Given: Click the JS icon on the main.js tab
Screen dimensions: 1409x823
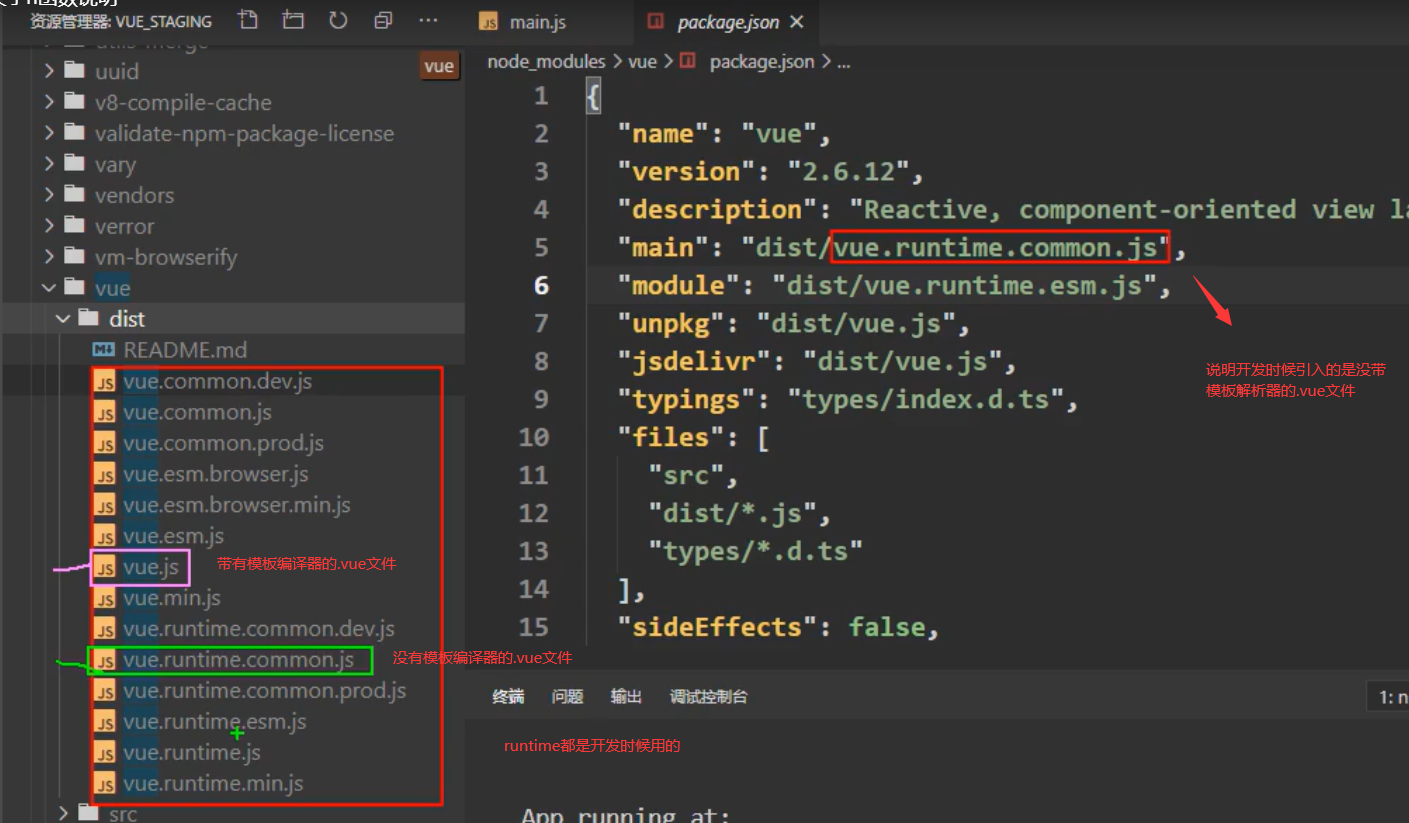Looking at the screenshot, I should (488, 22).
